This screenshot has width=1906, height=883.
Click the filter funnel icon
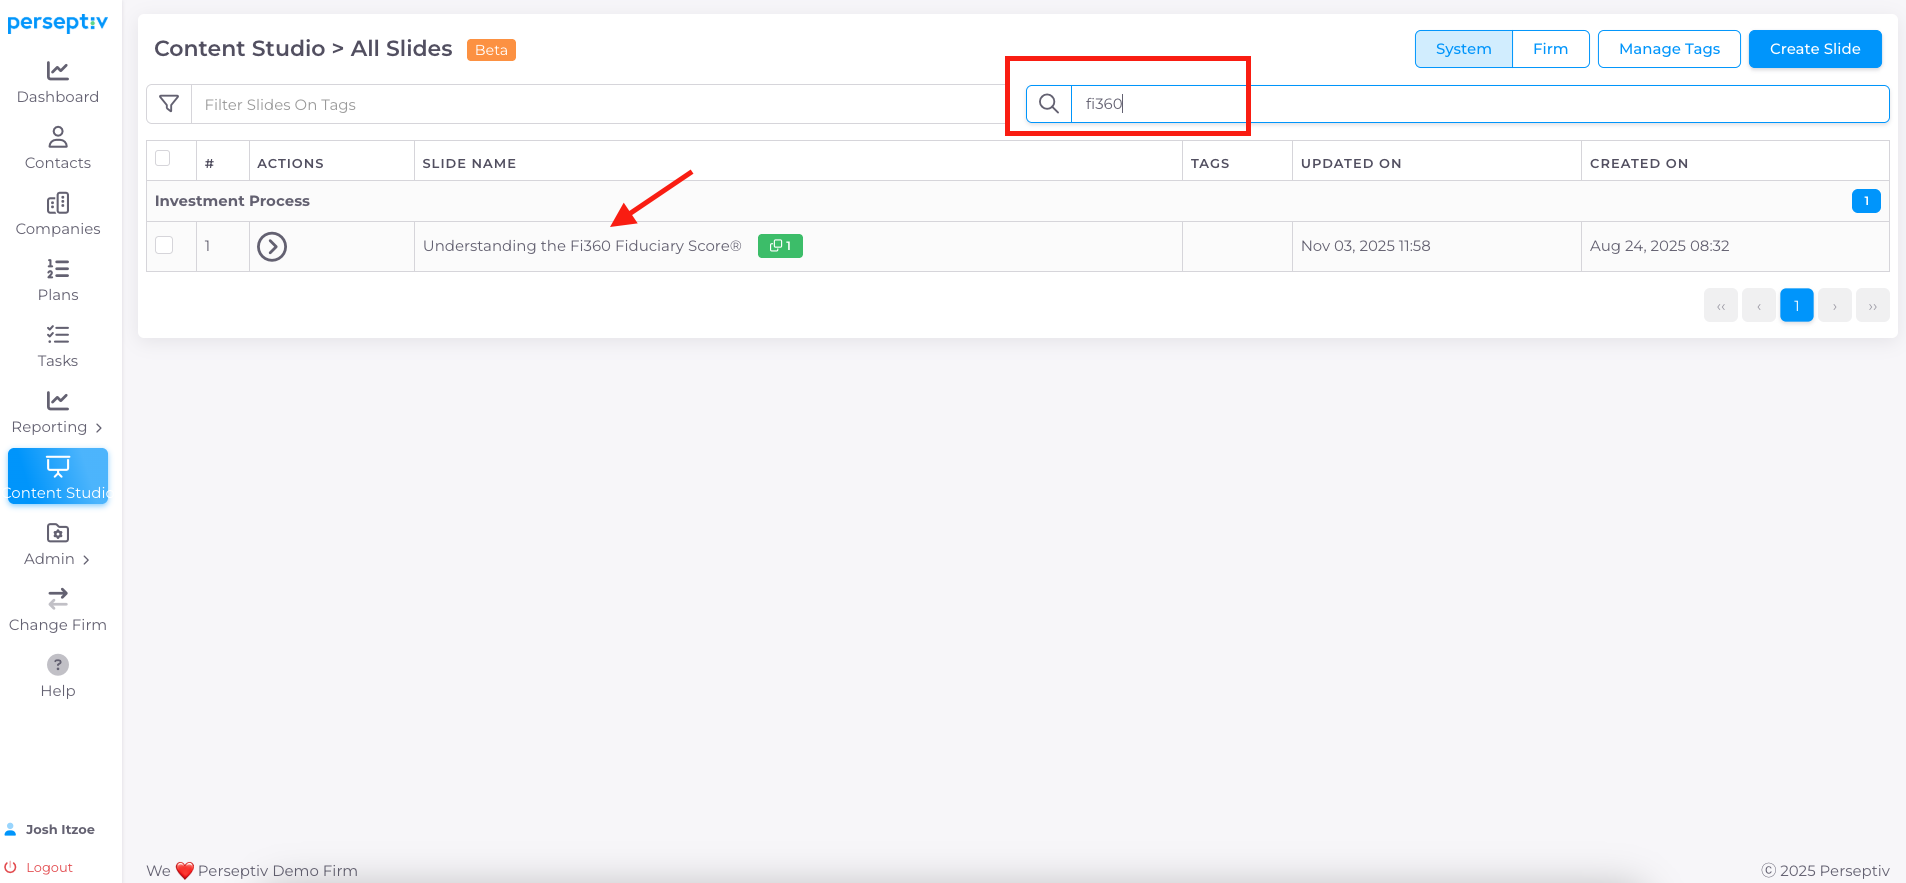pyautogui.click(x=169, y=104)
